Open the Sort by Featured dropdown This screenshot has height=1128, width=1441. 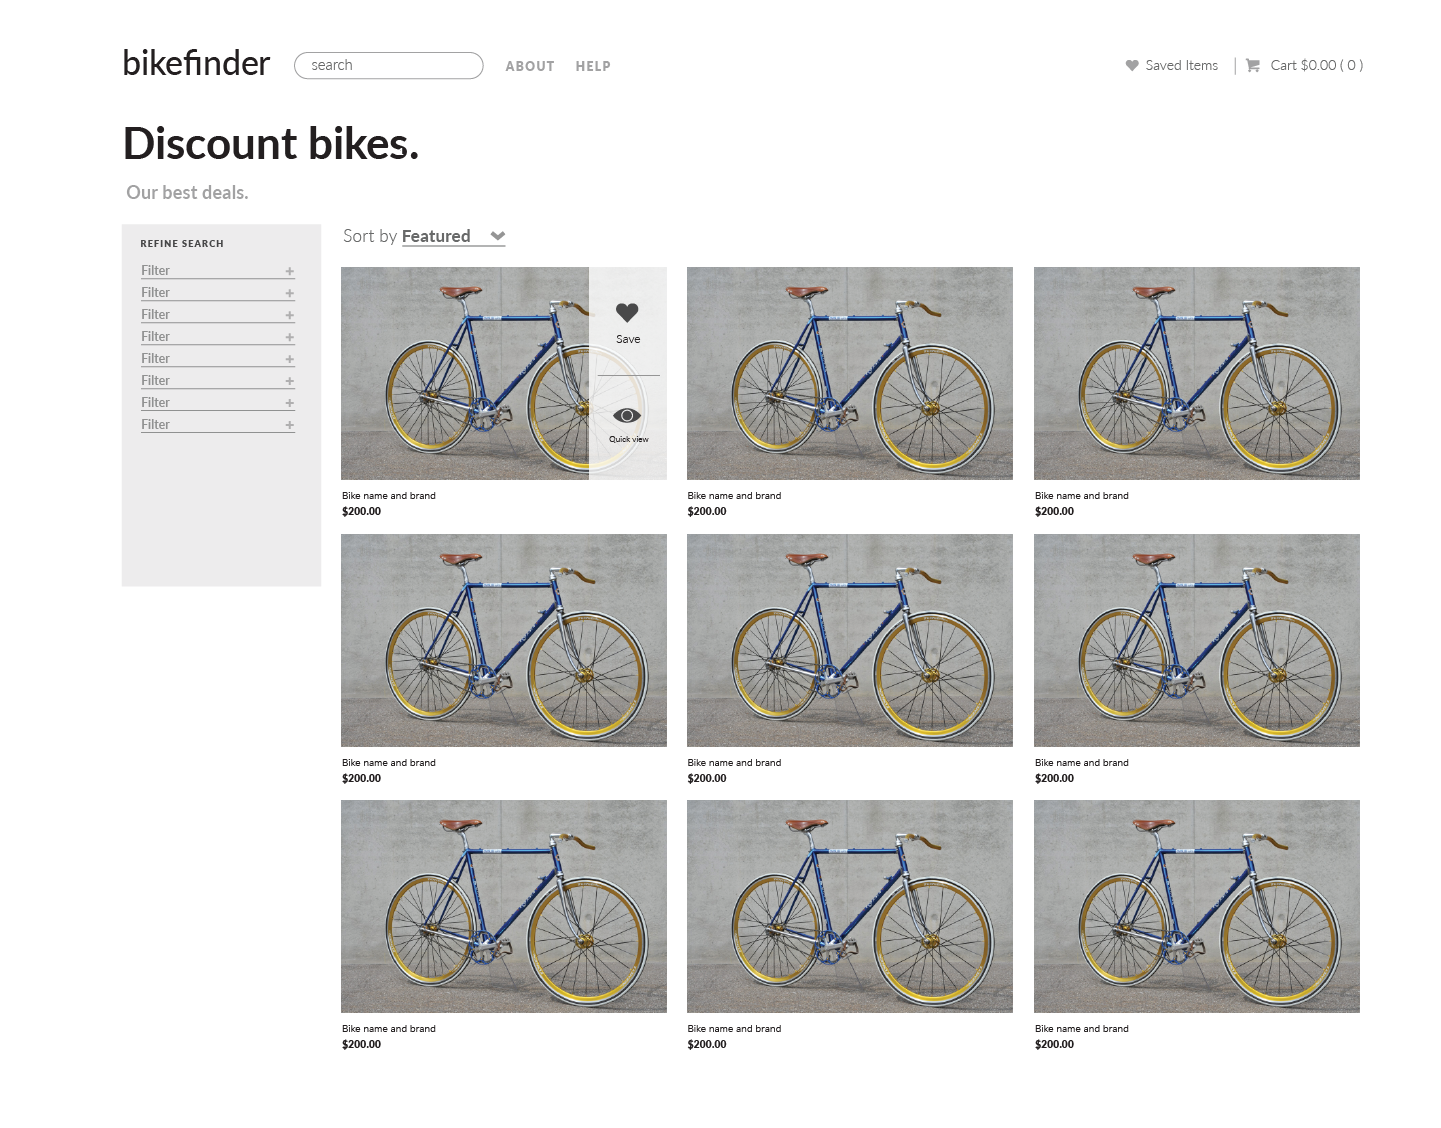453,237
